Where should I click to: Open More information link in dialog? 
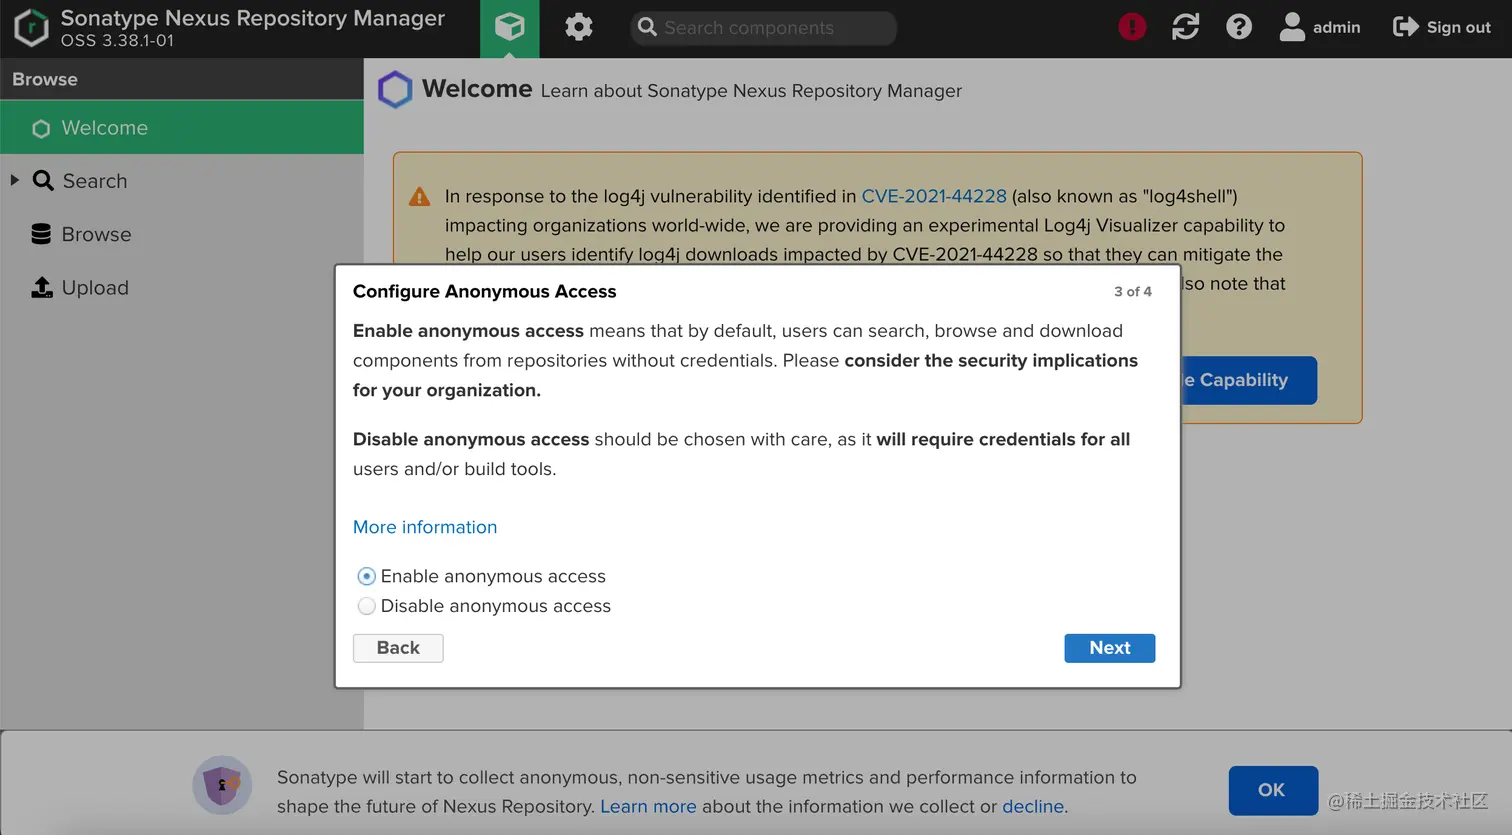point(425,527)
